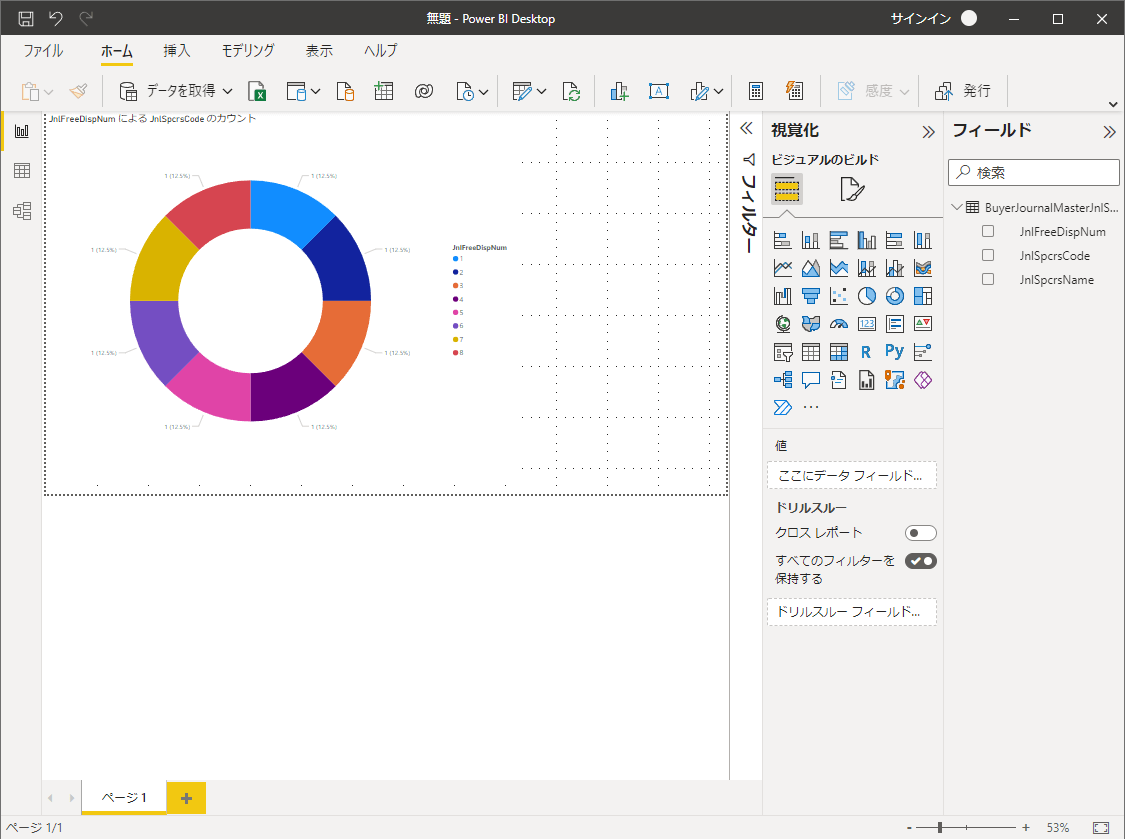This screenshot has height=840, width=1125.
Task: Pick the treemap visual icon
Action: point(923,296)
